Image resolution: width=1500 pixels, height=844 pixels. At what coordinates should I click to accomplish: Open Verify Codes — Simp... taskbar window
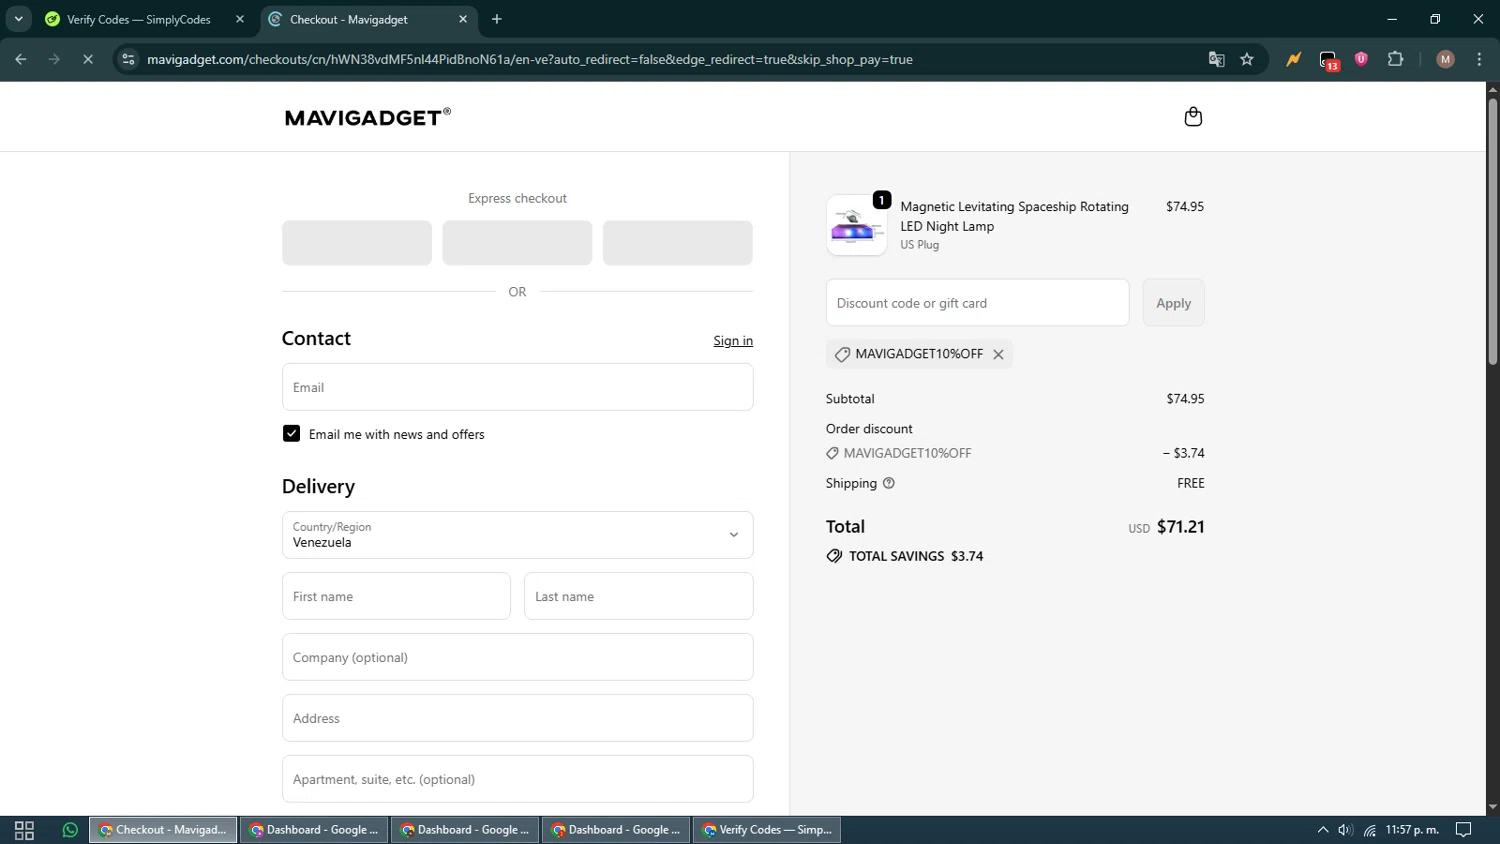click(767, 830)
